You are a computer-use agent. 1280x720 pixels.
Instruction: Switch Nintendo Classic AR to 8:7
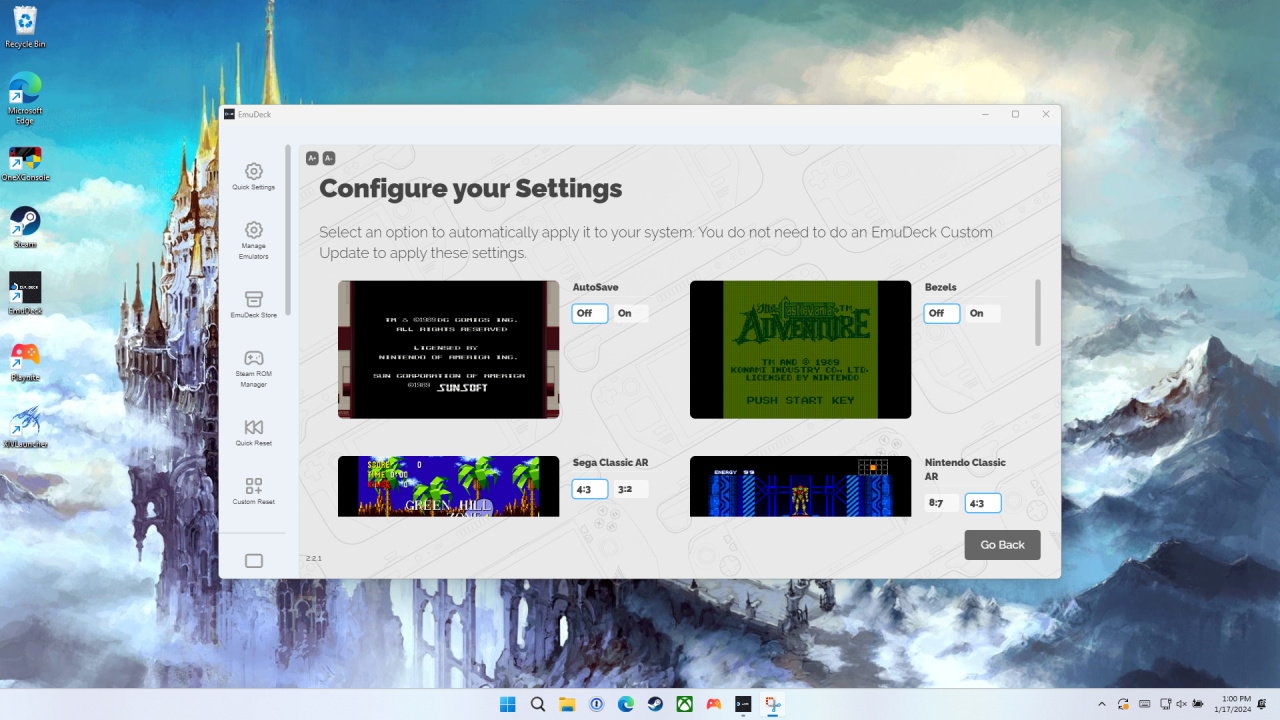(x=936, y=503)
